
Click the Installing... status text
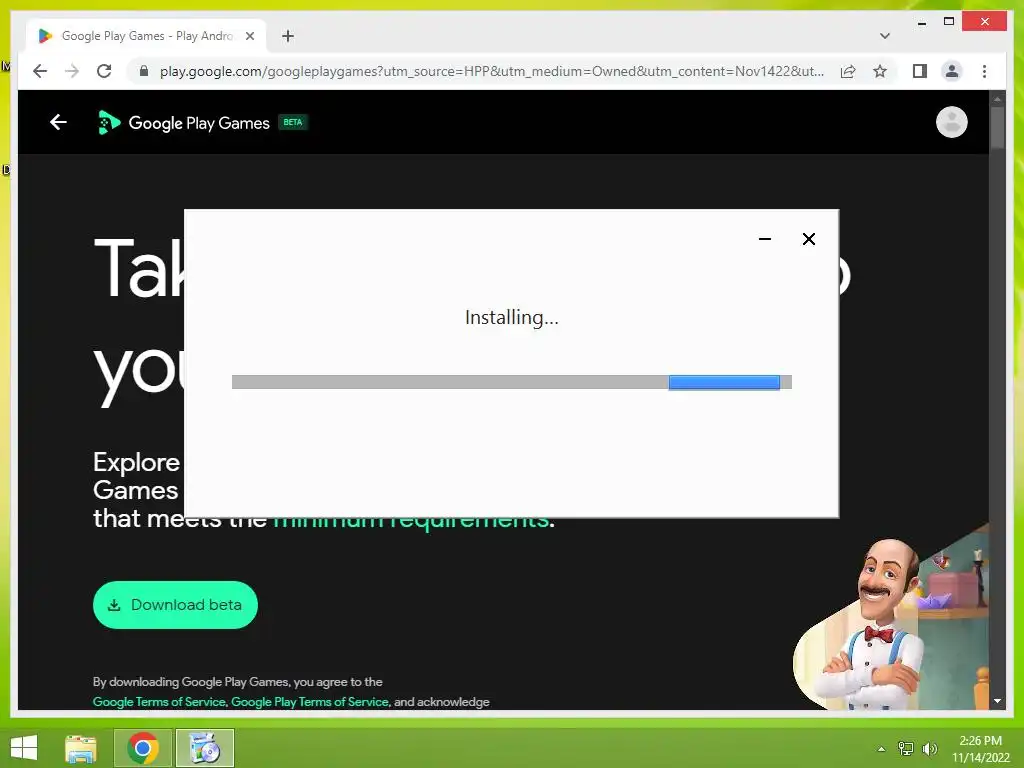tap(511, 317)
